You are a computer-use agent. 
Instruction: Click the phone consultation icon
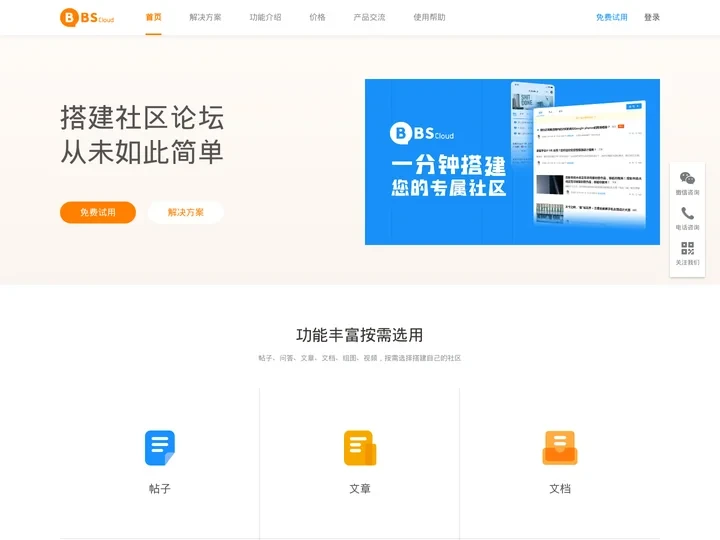point(687,213)
